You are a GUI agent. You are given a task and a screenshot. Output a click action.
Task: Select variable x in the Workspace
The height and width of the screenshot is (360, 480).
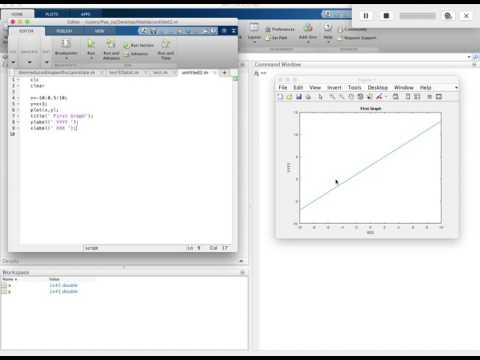click(x=10, y=285)
